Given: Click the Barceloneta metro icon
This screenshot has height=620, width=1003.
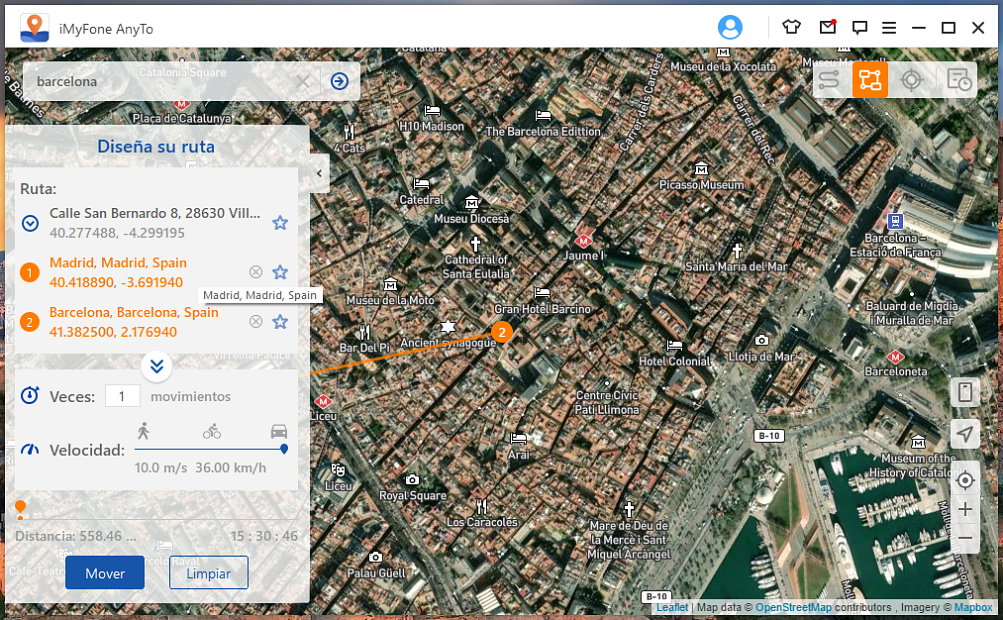Looking at the screenshot, I should [896, 356].
